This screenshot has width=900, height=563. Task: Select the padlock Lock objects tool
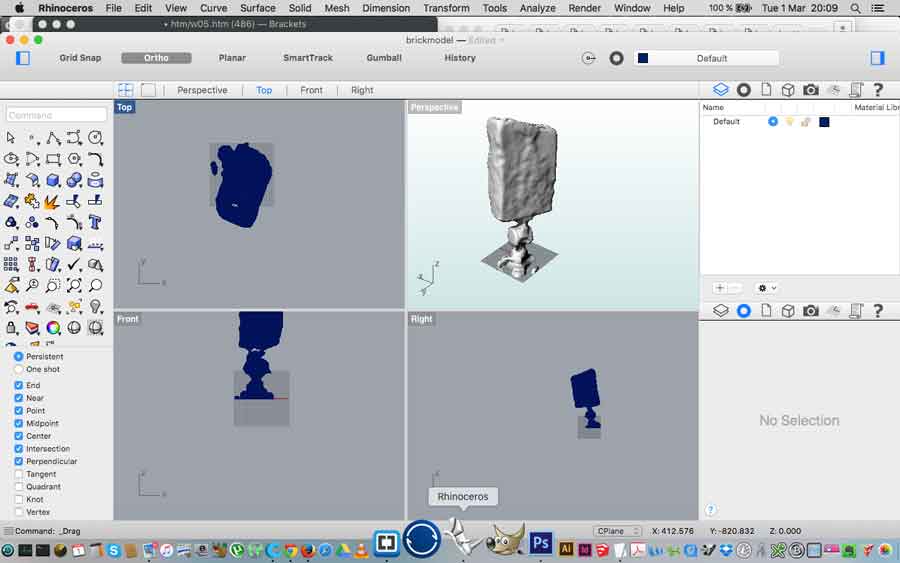(x=11, y=328)
